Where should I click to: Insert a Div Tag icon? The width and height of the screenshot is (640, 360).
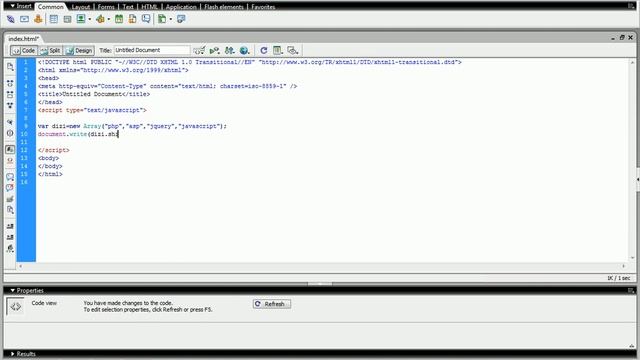coord(67,19)
